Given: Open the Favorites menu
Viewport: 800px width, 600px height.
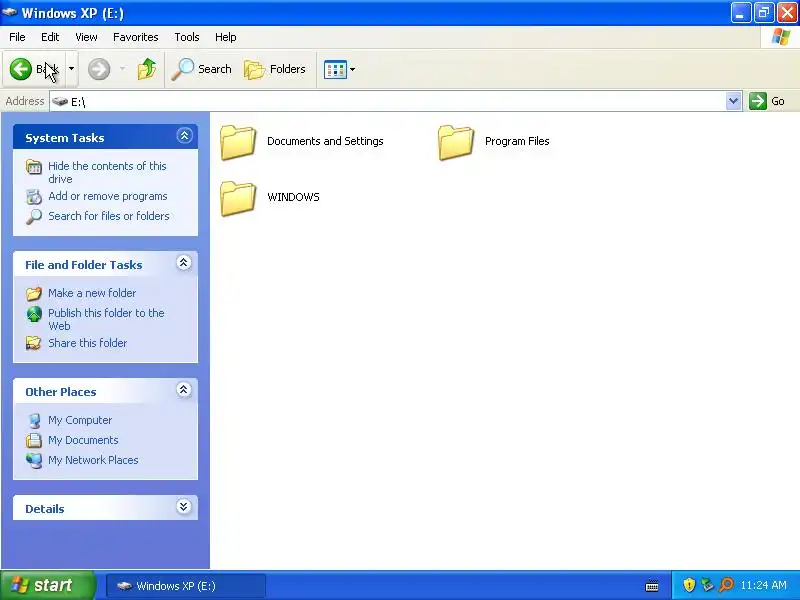Looking at the screenshot, I should [x=136, y=37].
